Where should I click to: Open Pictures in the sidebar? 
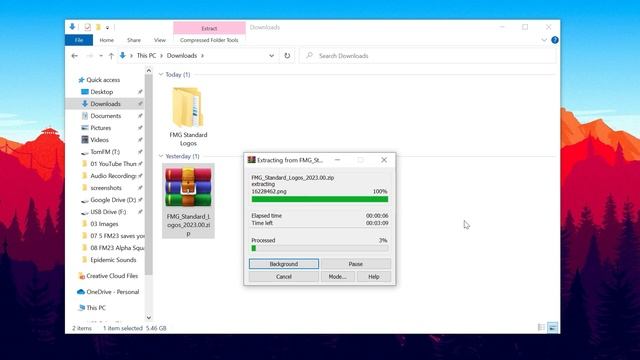[100, 128]
